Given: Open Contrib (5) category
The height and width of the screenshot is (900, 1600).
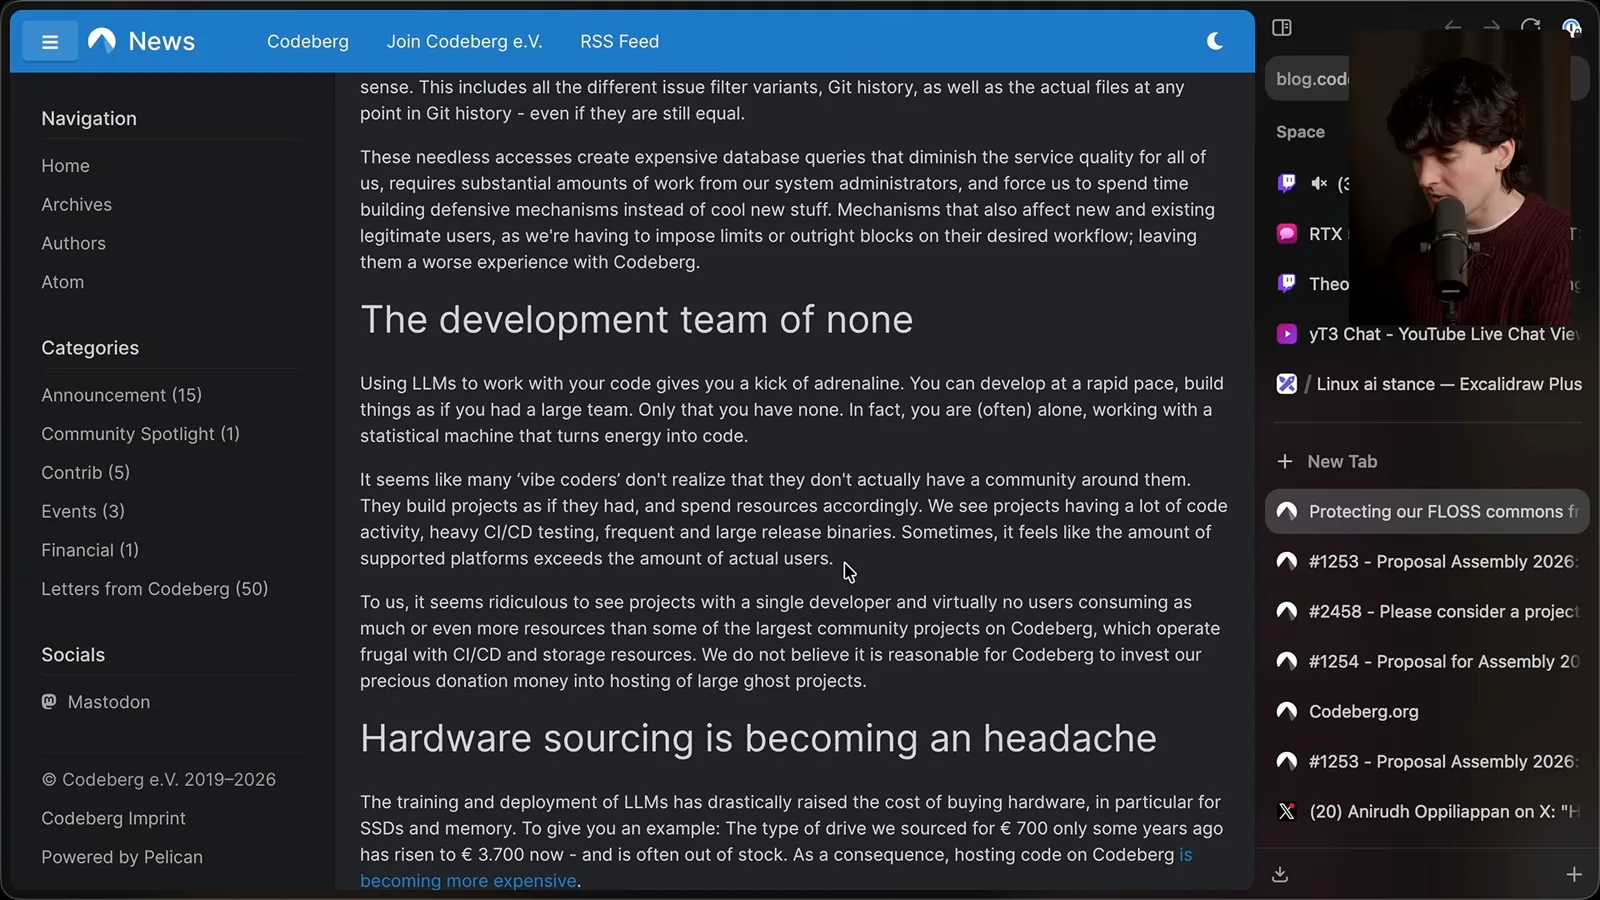Looking at the screenshot, I should tap(85, 473).
